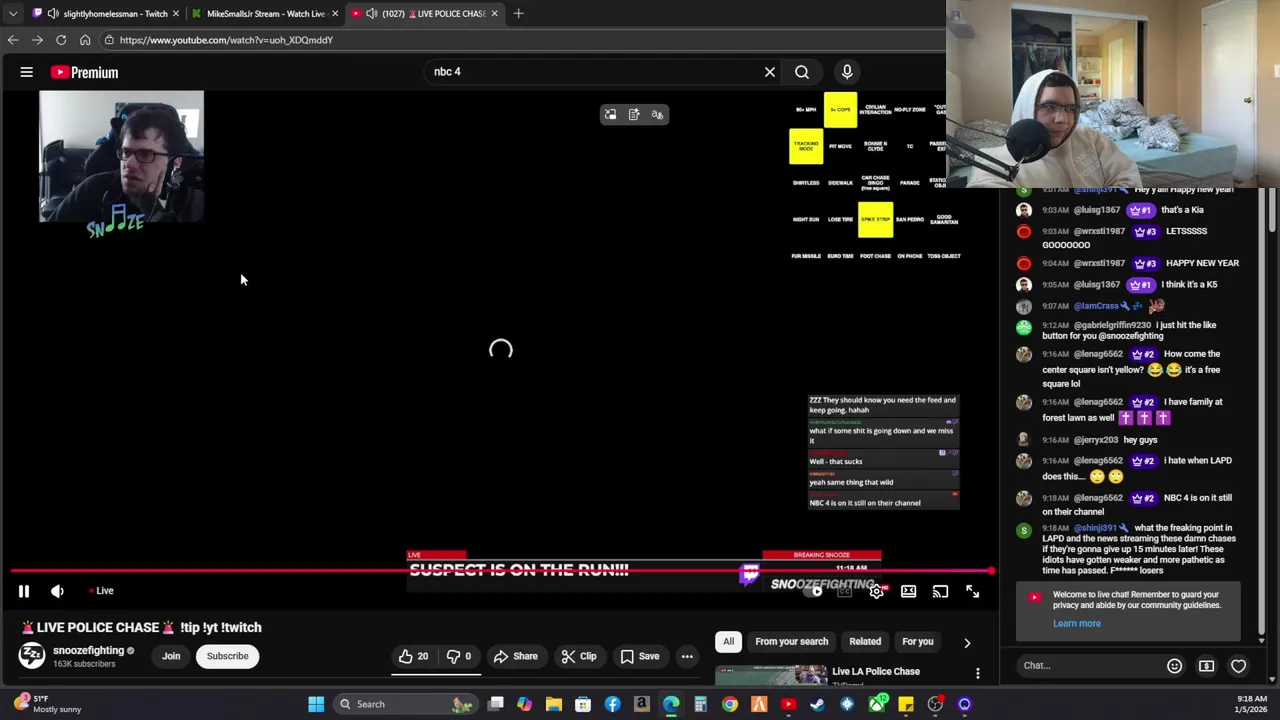
Task: Go to YouTube Premium home logo
Action: tap(85, 72)
